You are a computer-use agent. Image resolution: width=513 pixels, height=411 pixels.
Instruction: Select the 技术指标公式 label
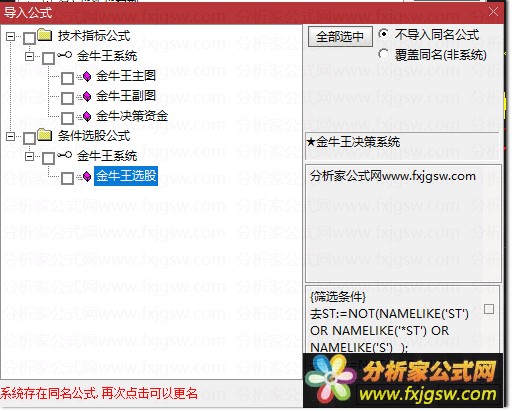pos(94,36)
